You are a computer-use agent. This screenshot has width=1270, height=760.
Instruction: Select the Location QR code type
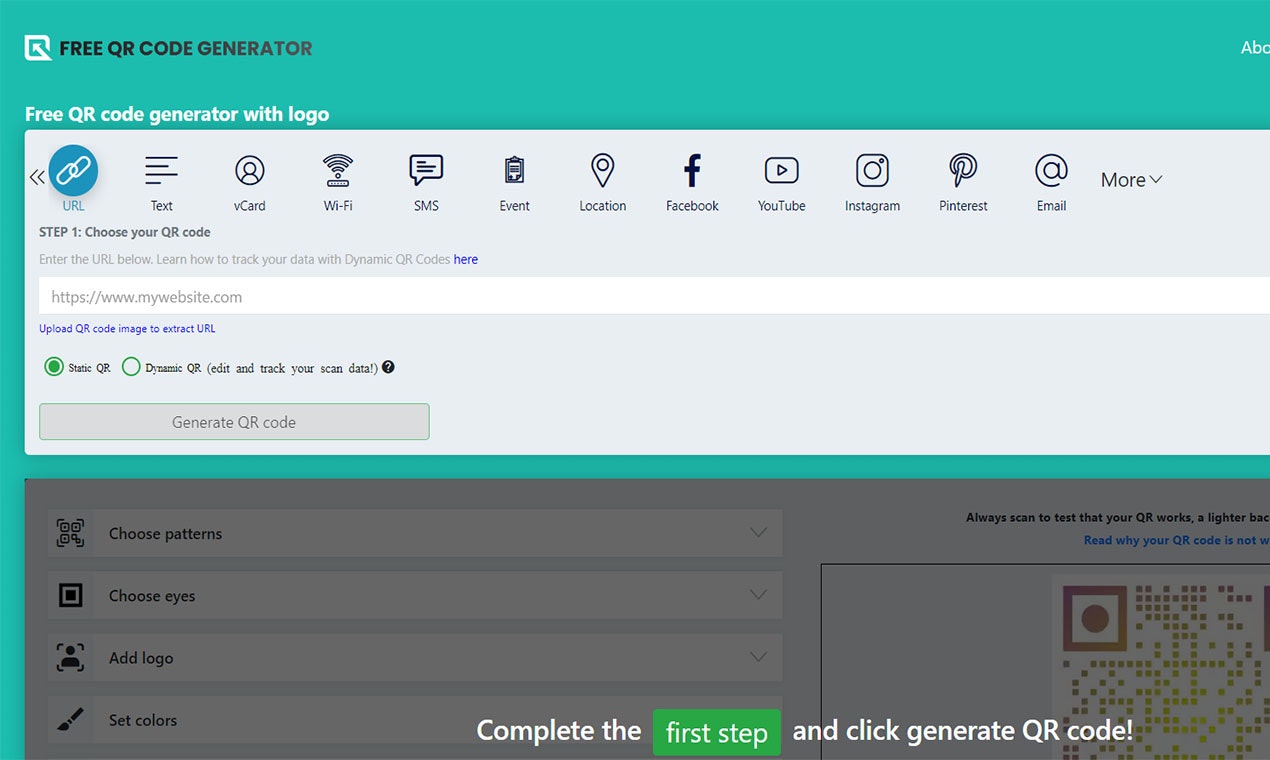click(x=602, y=178)
